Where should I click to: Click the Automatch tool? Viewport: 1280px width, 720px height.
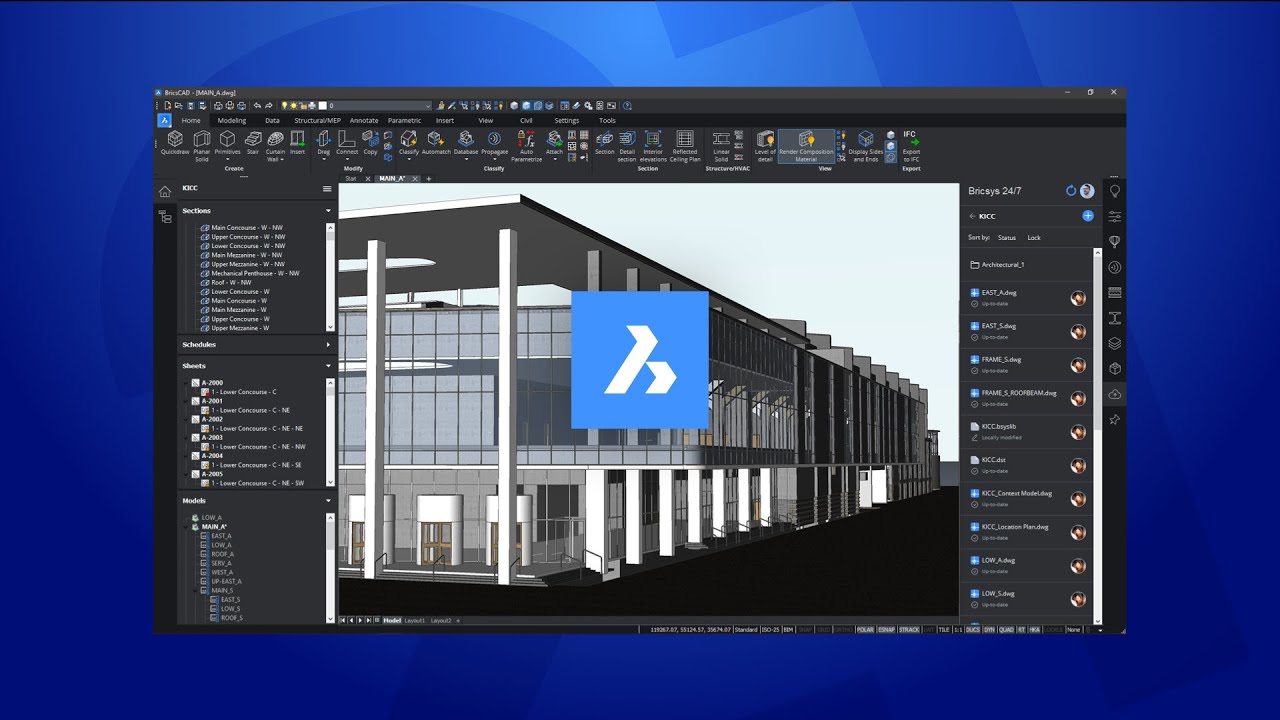pyautogui.click(x=436, y=144)
